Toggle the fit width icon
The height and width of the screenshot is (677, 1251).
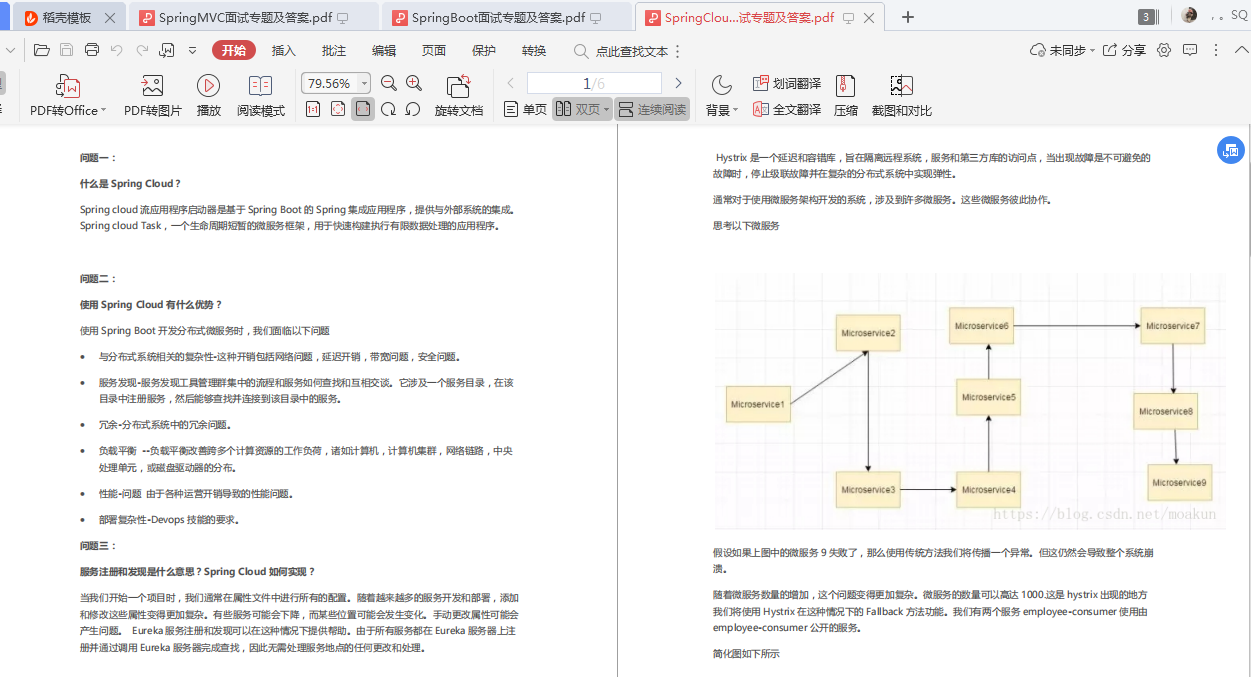[x=363, y=109]
